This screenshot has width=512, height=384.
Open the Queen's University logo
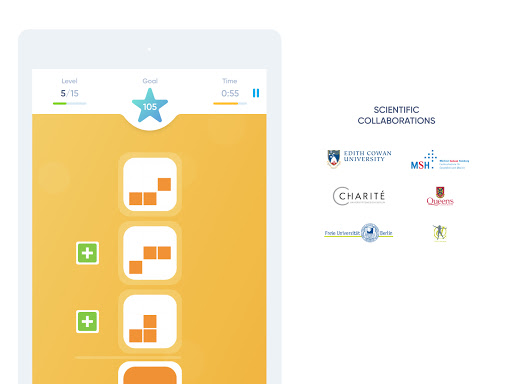[x=440, y=196]
